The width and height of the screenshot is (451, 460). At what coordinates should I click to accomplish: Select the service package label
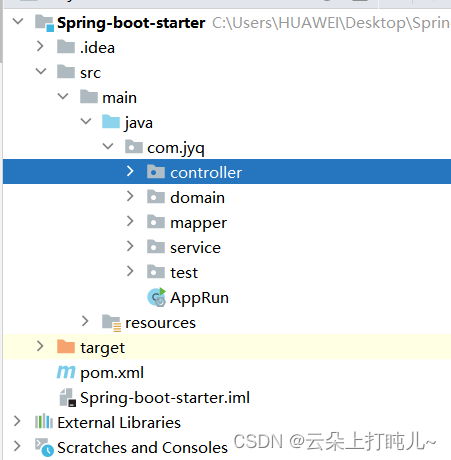[195, 248]
